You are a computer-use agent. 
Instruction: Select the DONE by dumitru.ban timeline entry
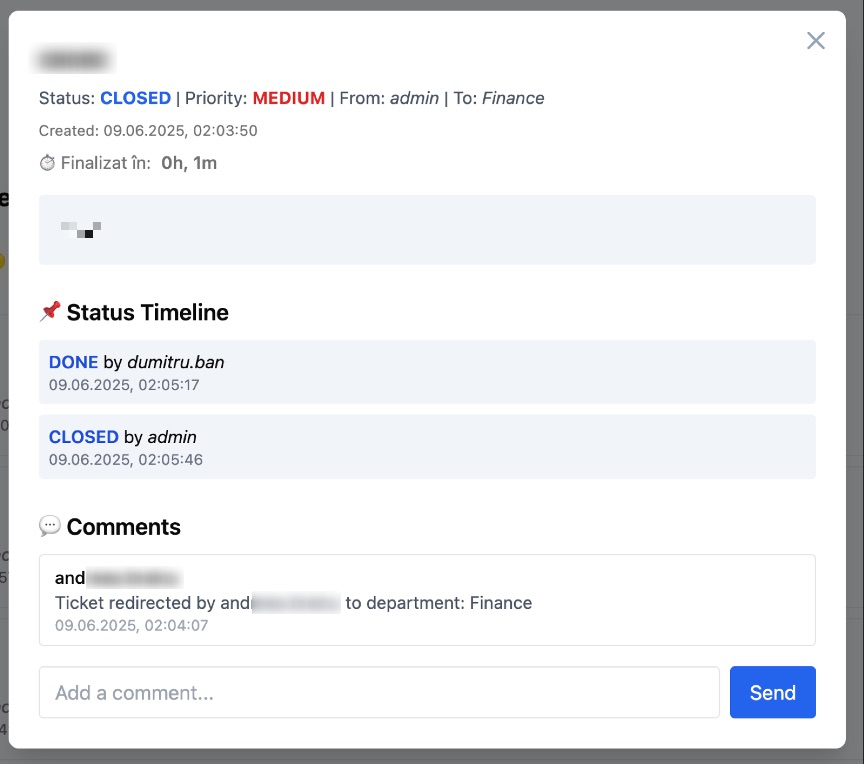[428, 372]
